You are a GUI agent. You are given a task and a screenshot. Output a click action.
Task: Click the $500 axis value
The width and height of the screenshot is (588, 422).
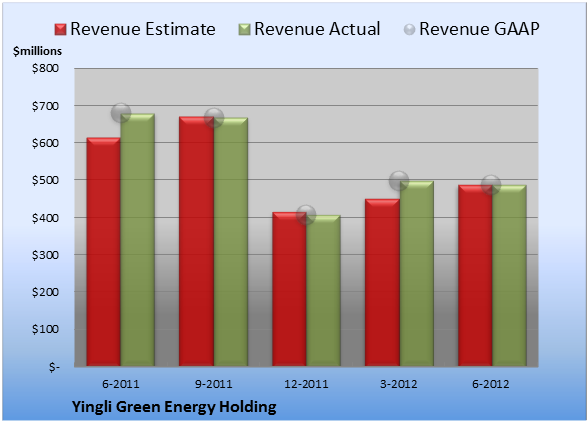[45, 180]
